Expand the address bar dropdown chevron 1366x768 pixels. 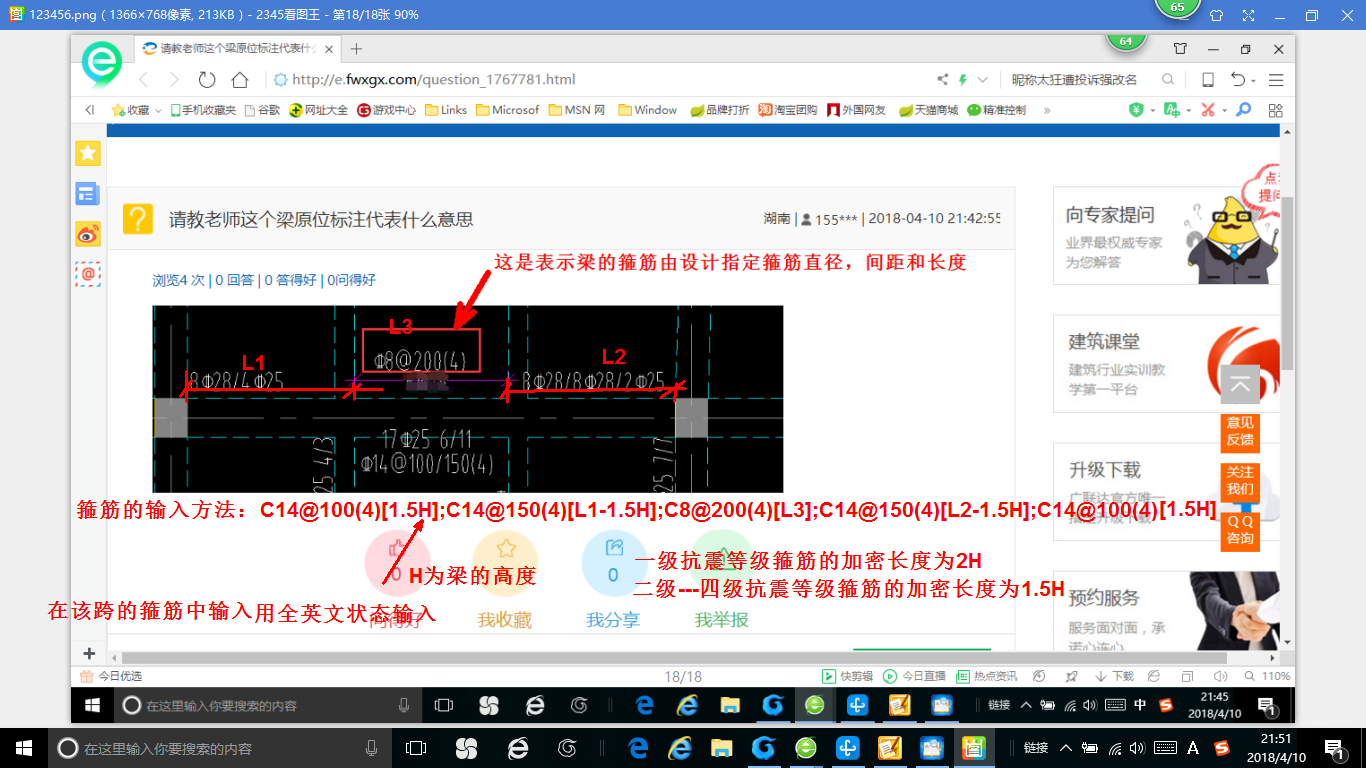pyautogui.click(x=983, y=80)
